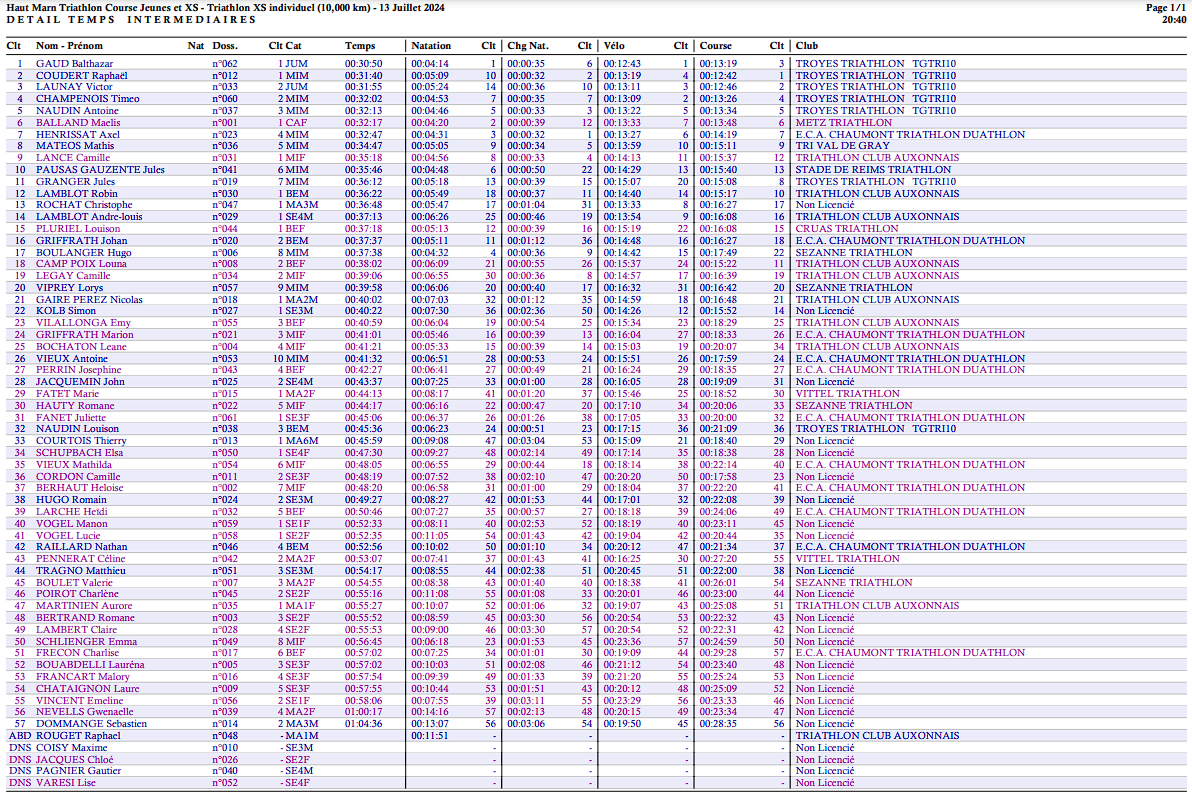Click swim time '00:14:16' of NEVELLS Gwenaelle
Image resolution: width=1192 pixels, height=792 pixels.
[430, 712]
